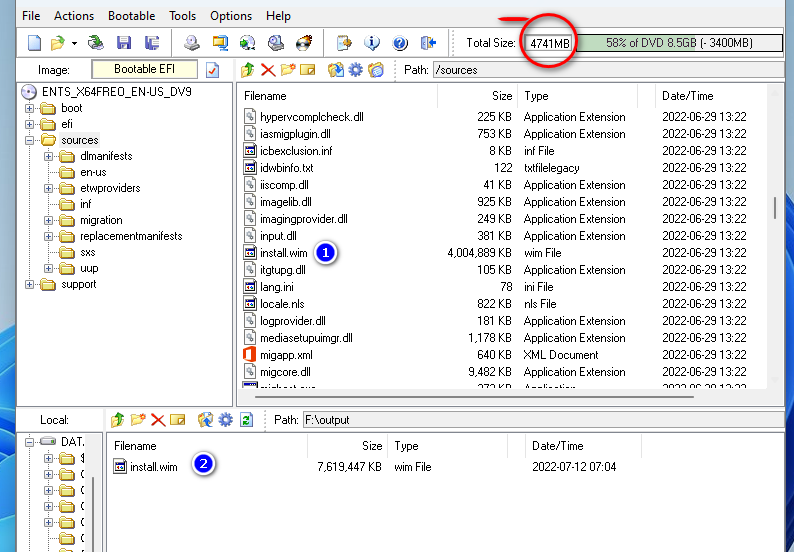Screen dimensions: 794x552
Task: Click the Compress ISO monitor-folder icon
Action: 220,43
